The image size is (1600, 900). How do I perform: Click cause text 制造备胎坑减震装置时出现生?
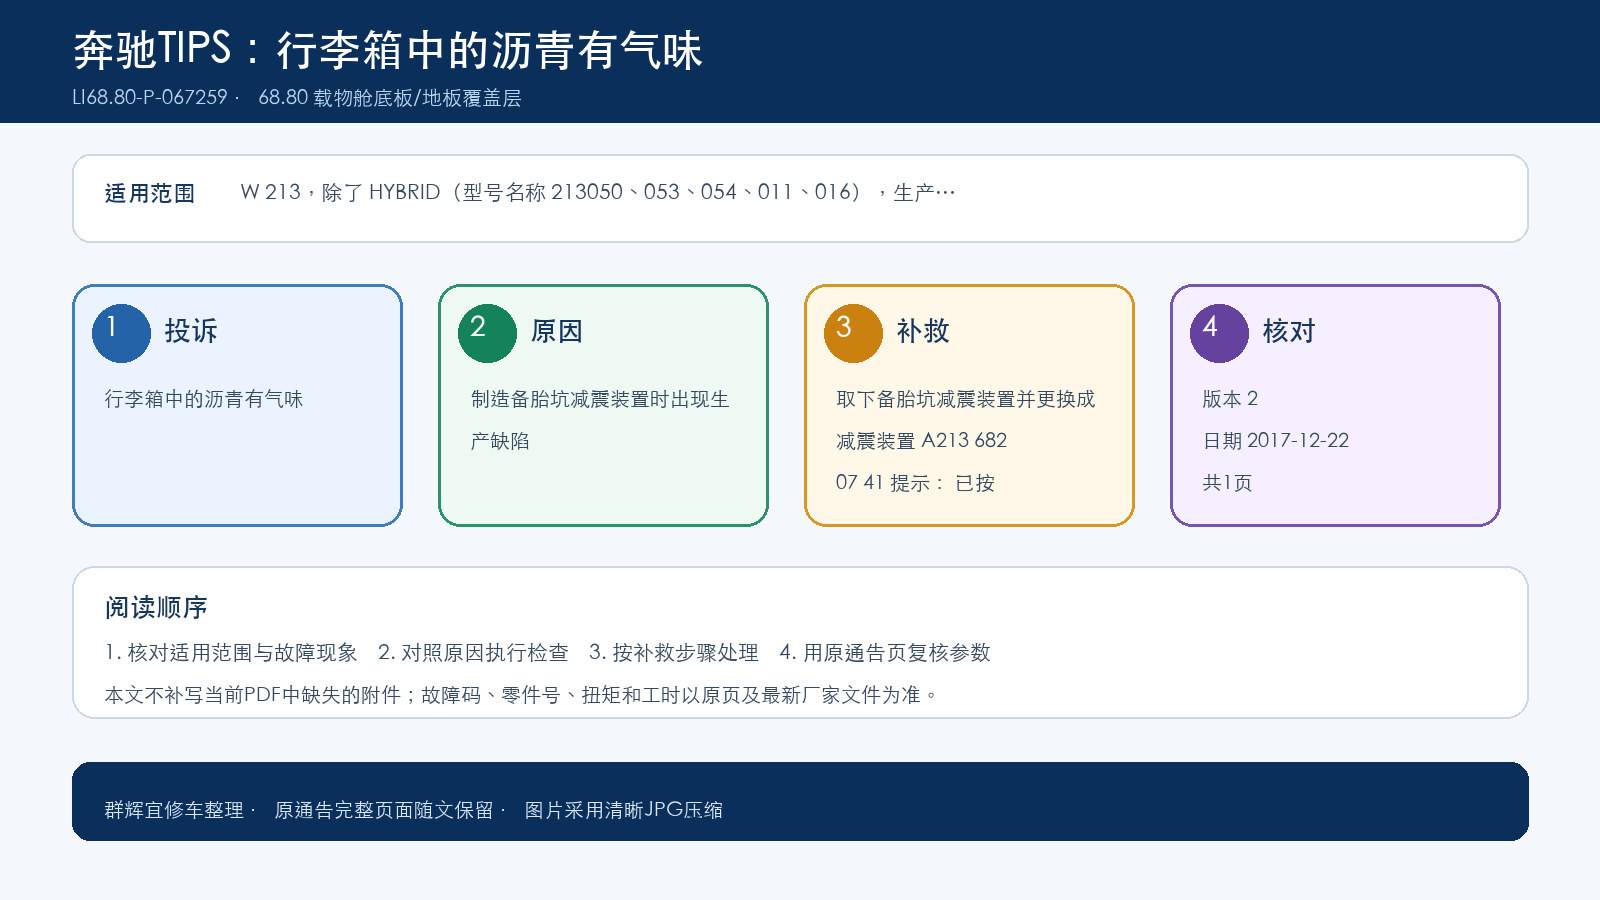point(600,399)
